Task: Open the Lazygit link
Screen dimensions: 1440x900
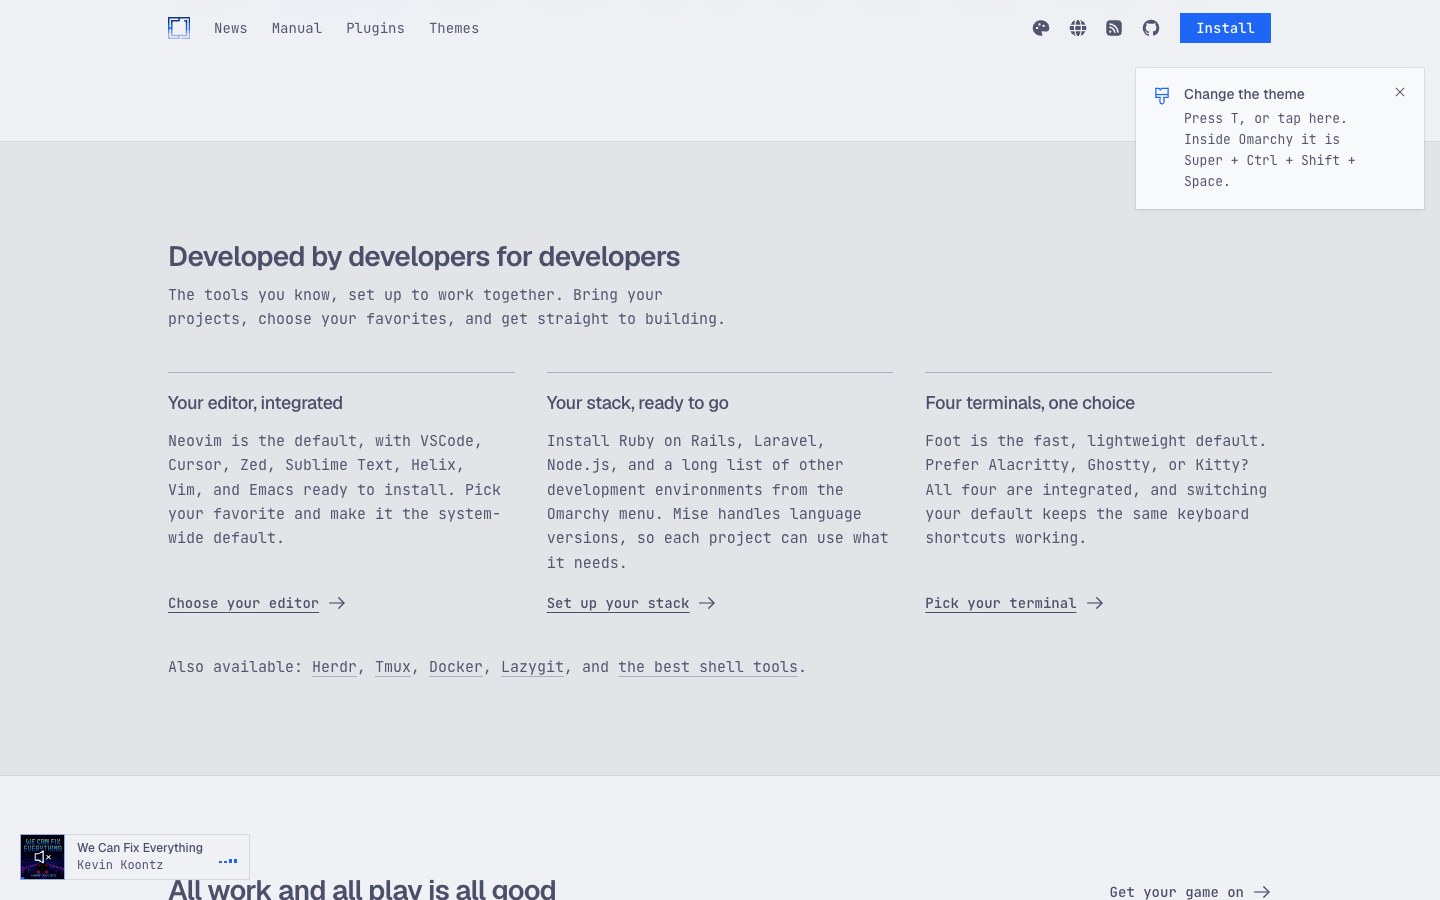Action: click(x=532, y=667)
